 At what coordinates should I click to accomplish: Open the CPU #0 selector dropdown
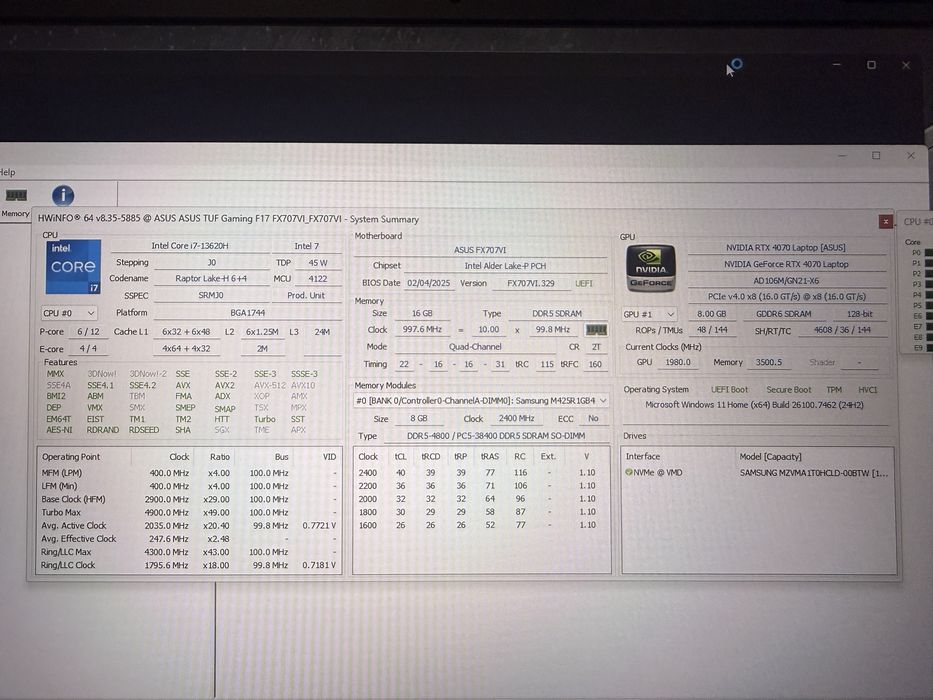pyautogui.click(x=68, y=312)
